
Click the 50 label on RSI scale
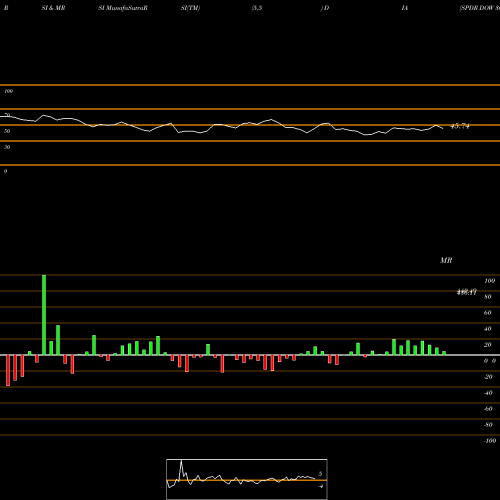(x=7, y=131)
